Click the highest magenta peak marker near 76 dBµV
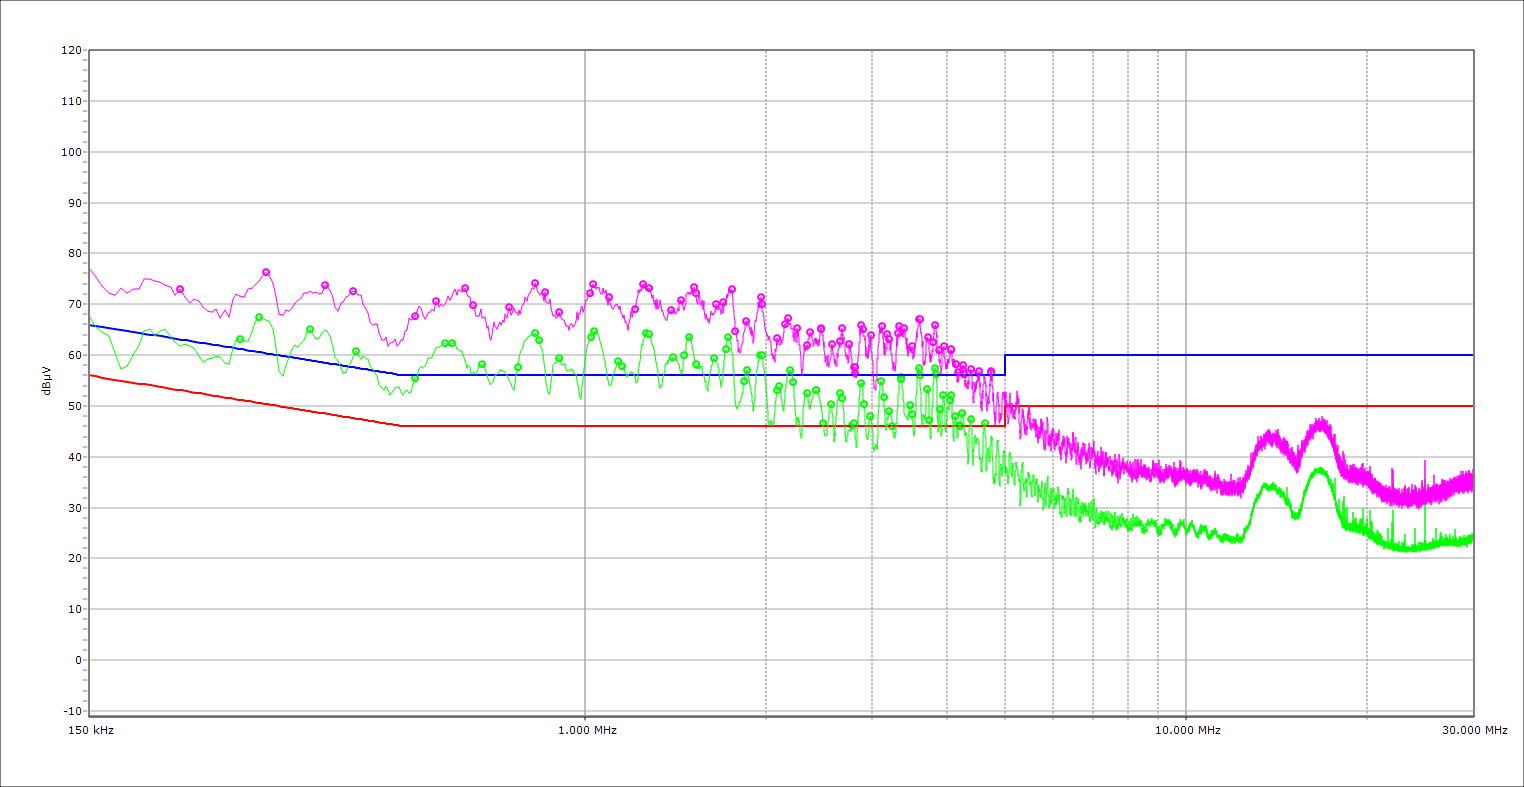1524x787 pixels. [x=266, y=272]
